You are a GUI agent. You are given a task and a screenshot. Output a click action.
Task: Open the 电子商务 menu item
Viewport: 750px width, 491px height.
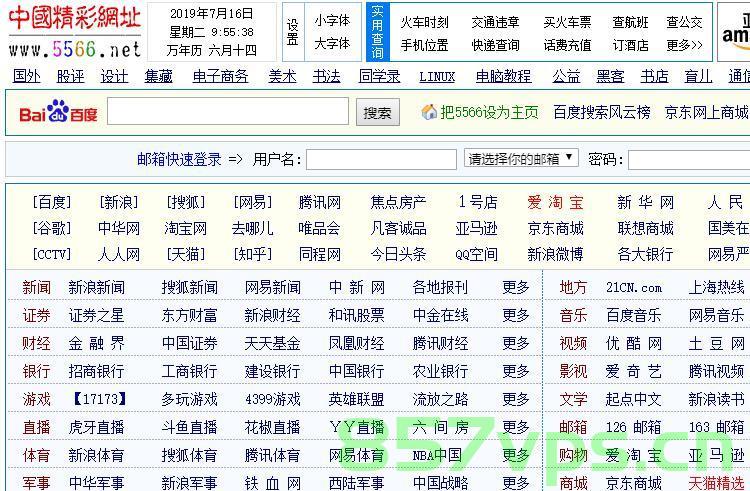tap(220, 76)
